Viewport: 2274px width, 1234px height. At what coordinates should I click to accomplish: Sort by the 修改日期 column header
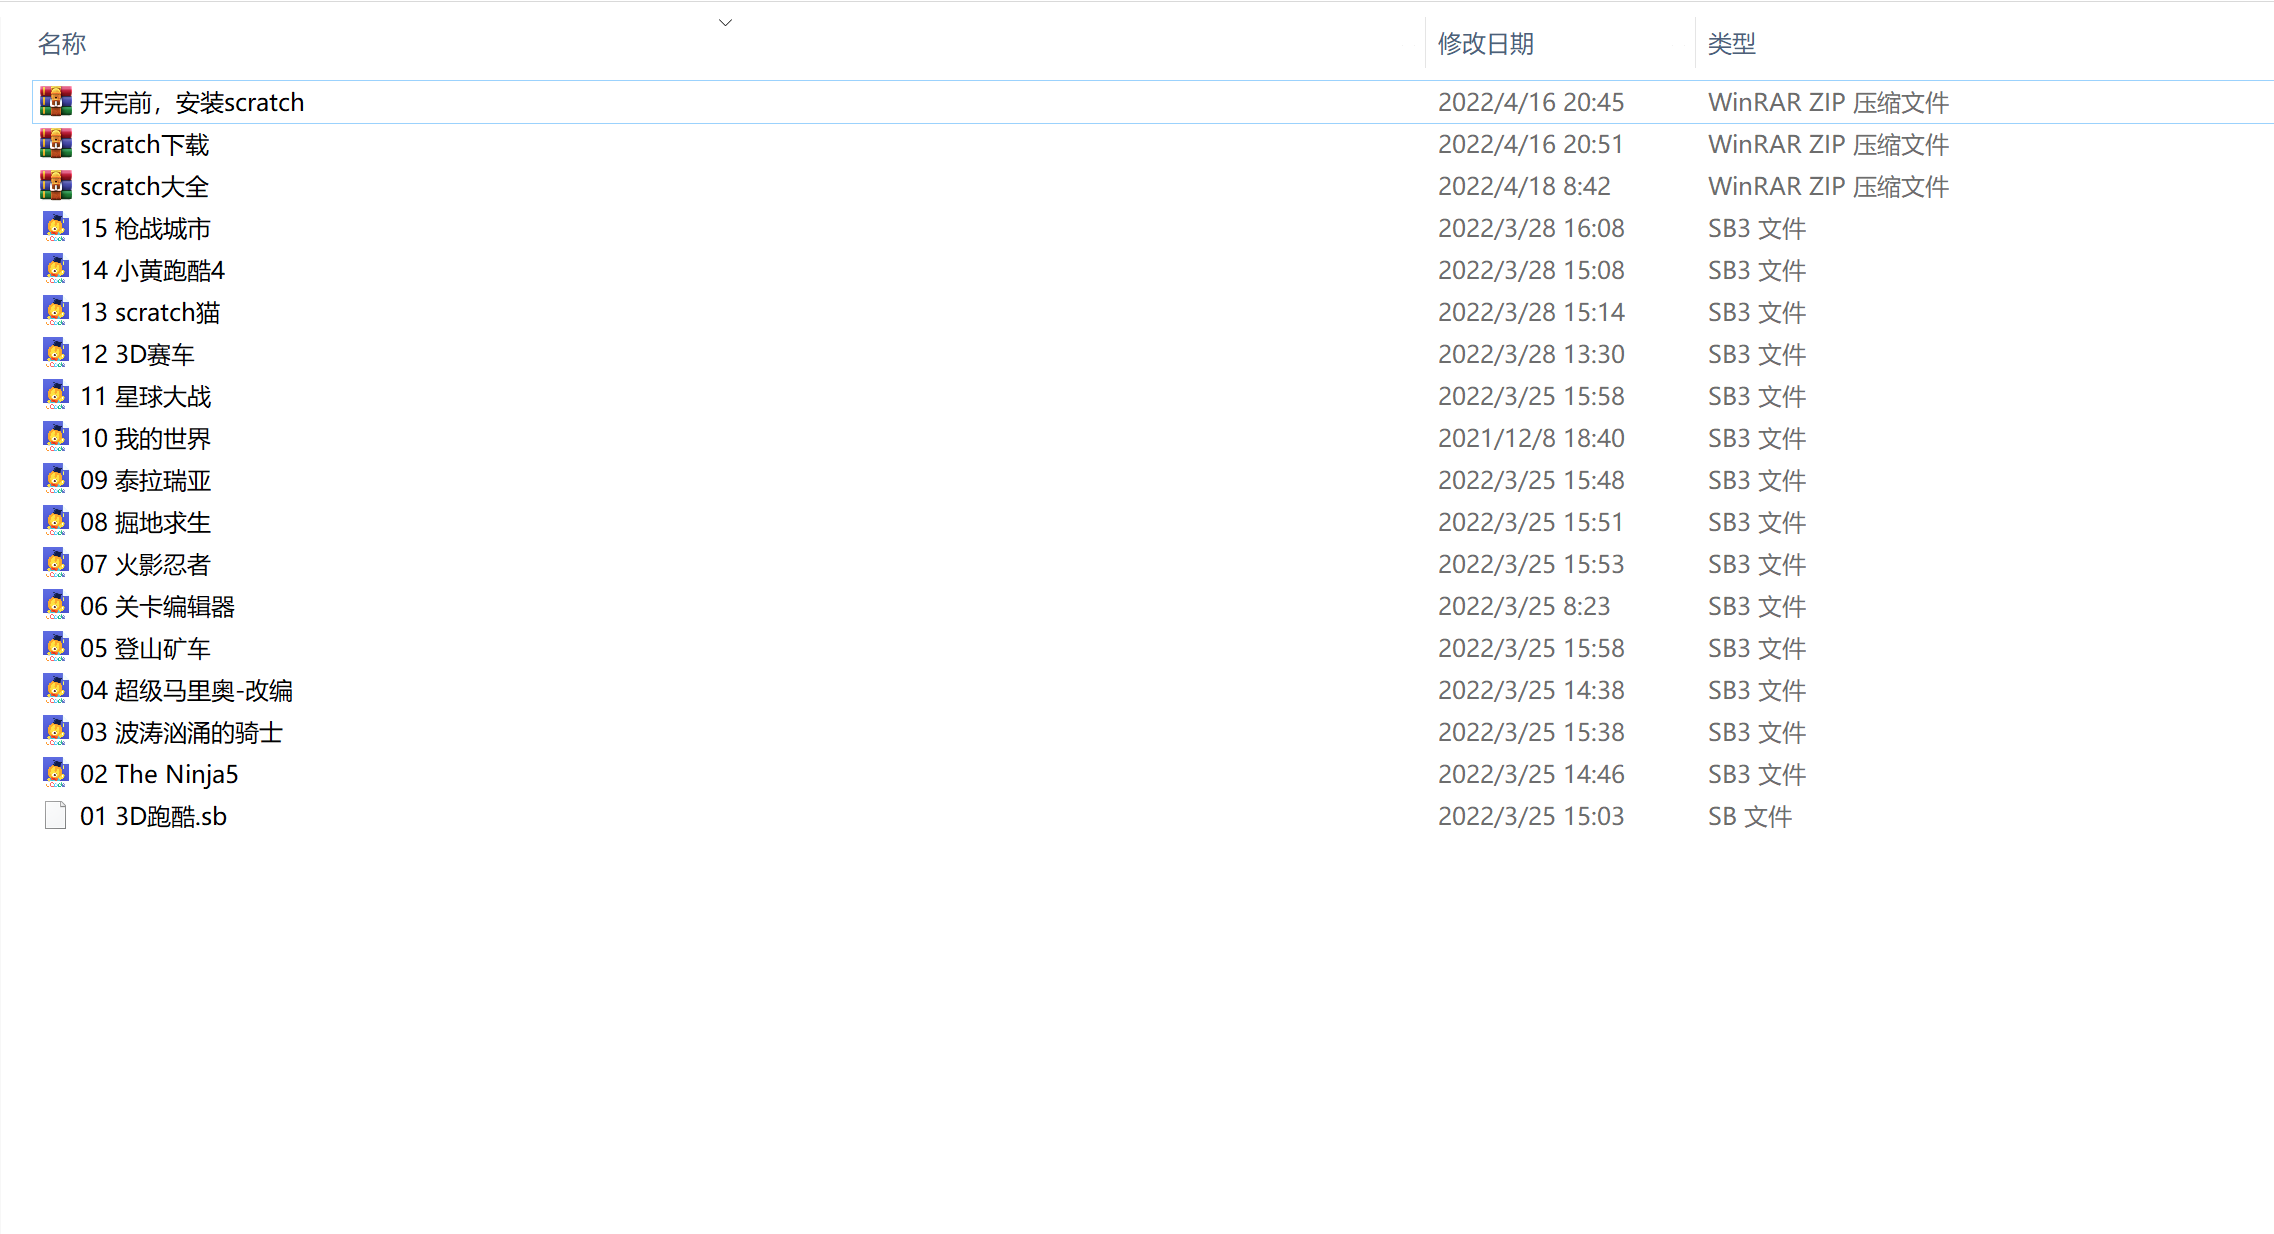[1486, 44]
